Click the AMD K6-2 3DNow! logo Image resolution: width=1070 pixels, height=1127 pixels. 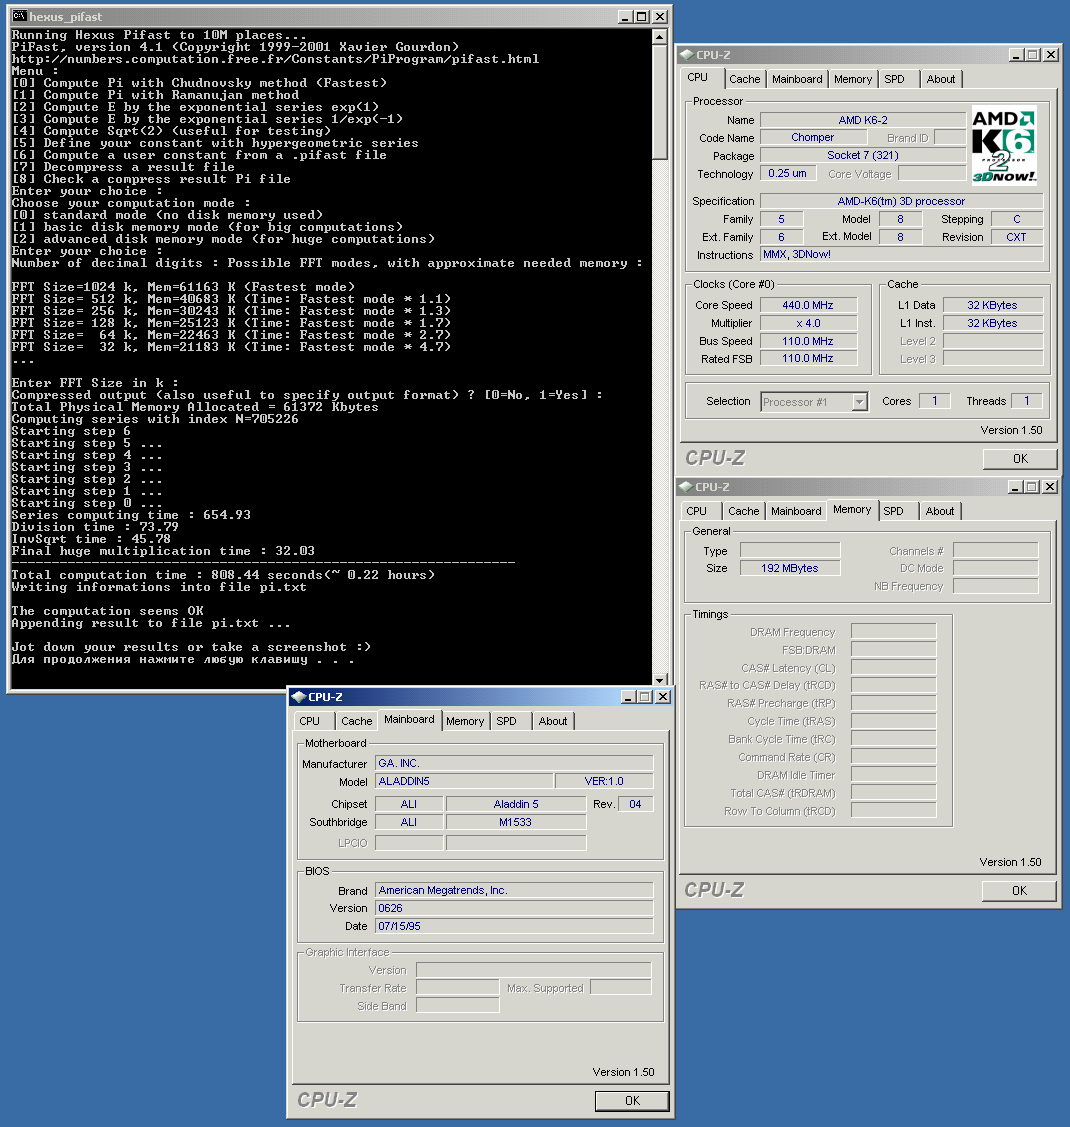click(x=1004, y=145)
